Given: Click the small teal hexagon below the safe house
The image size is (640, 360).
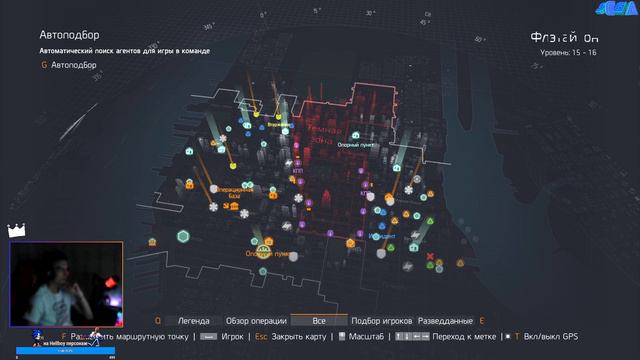Looking at the screenshot, I should tap(263, 271).
